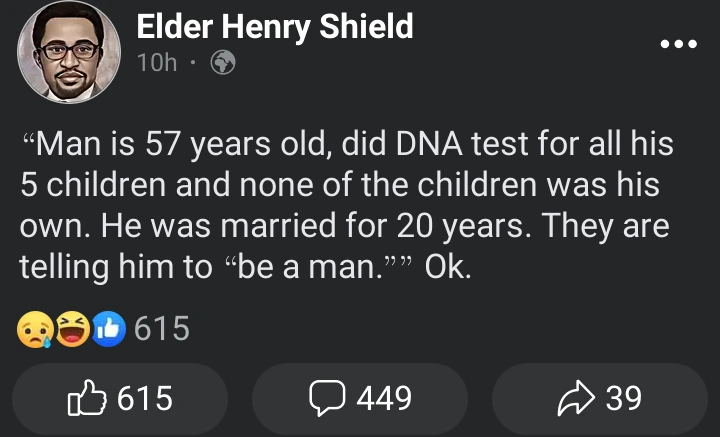The height and width of the screenshot is (437, 720).
Task: Open Elder Henry Shield's profile picture
Action: (x=70, y=52)
